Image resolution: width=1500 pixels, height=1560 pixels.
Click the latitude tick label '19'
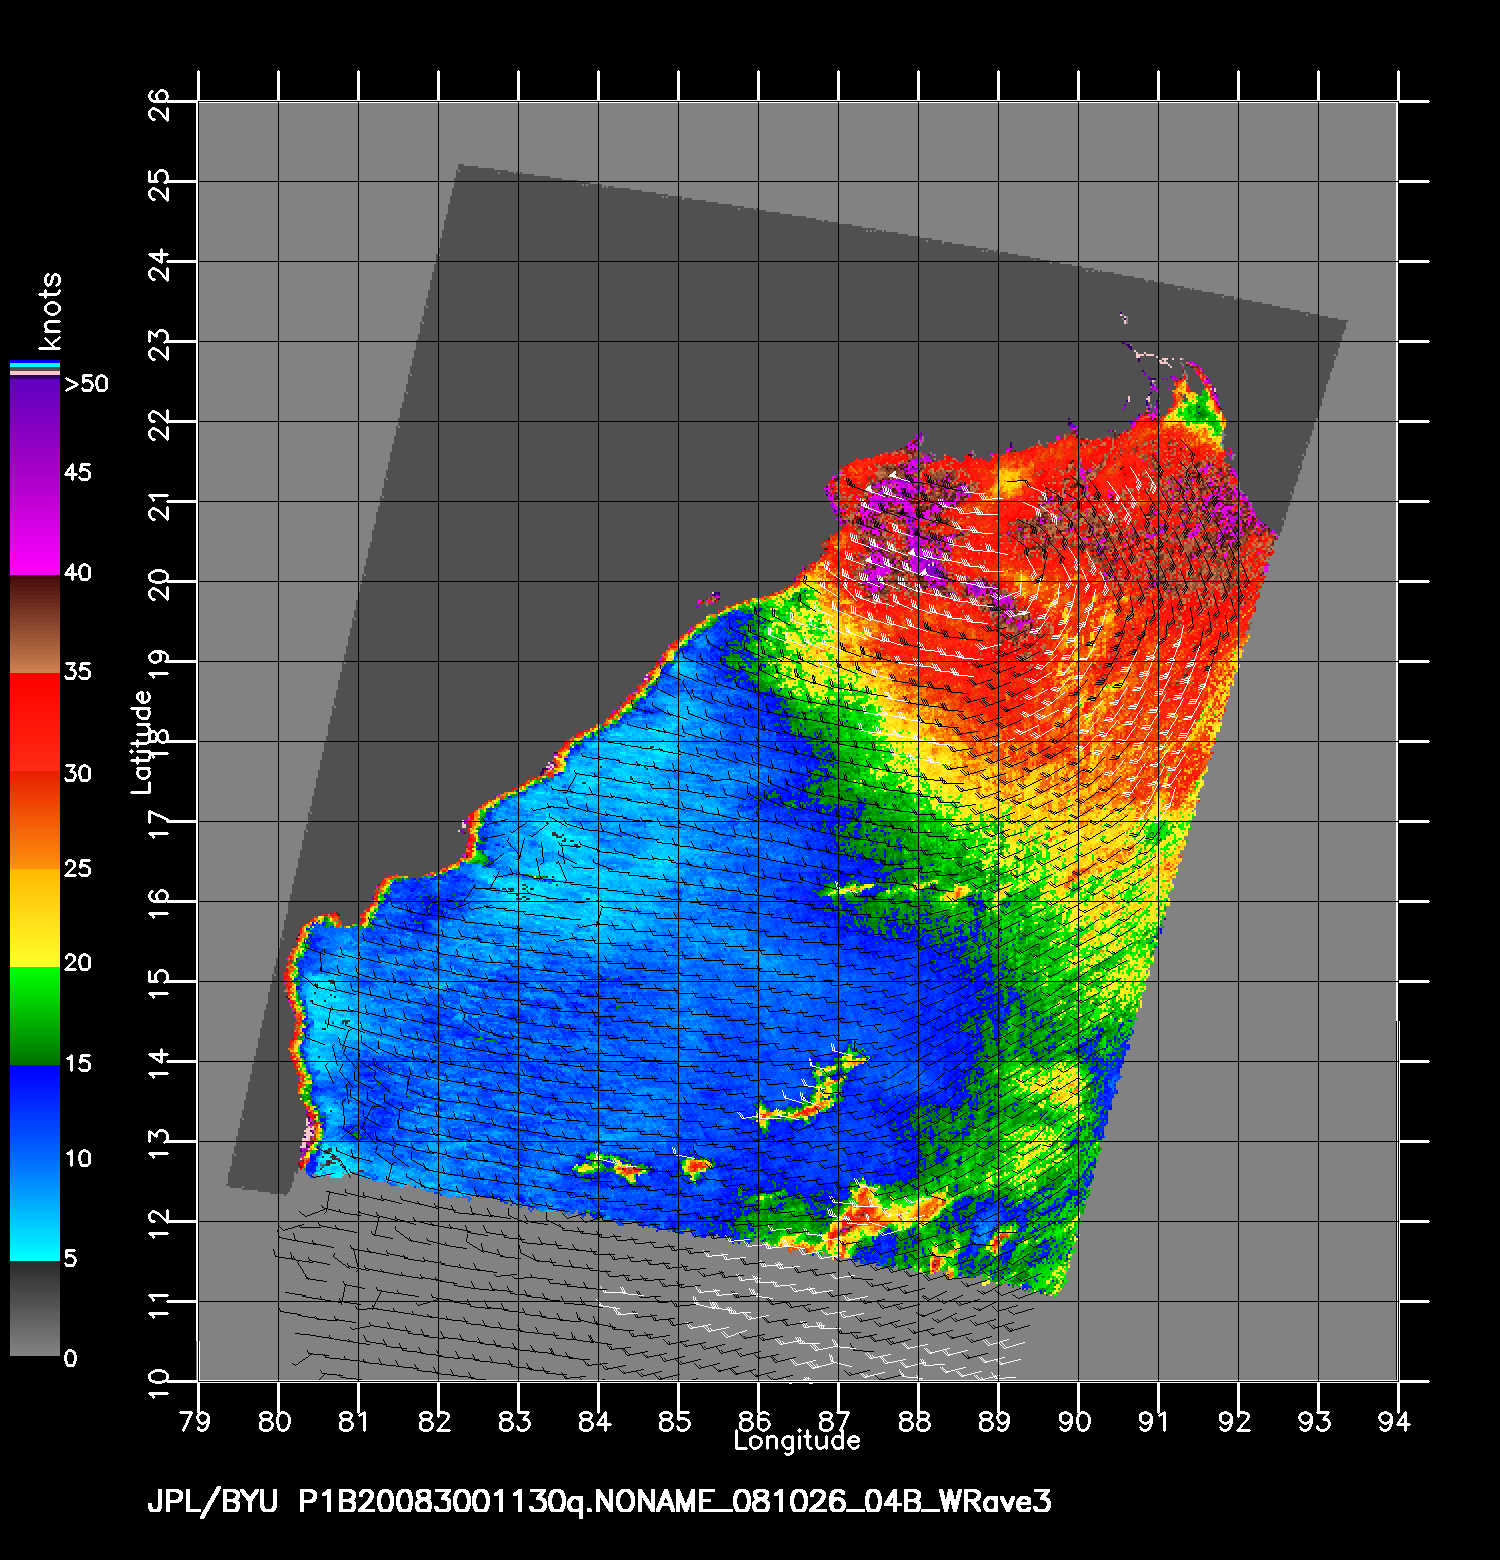(x=159, y=664)
